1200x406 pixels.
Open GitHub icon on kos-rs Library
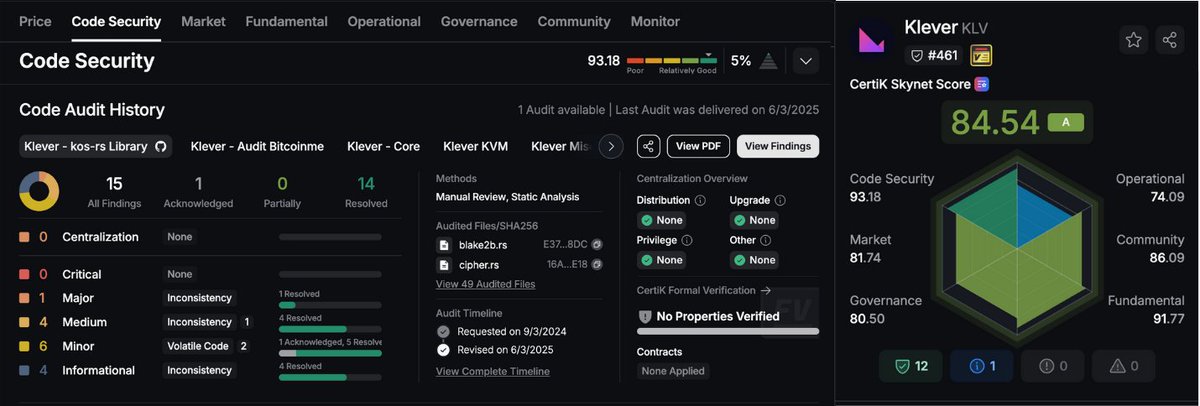(x=160, y=147)
